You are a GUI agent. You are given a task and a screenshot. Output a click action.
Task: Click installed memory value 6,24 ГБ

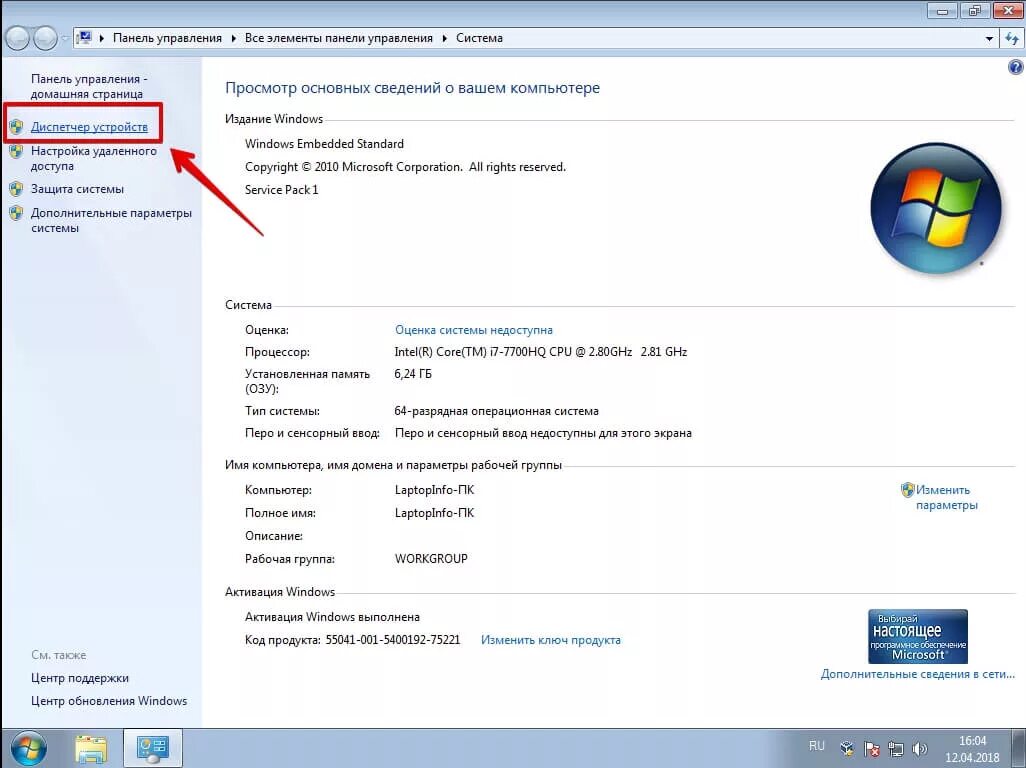coord(413,374)
